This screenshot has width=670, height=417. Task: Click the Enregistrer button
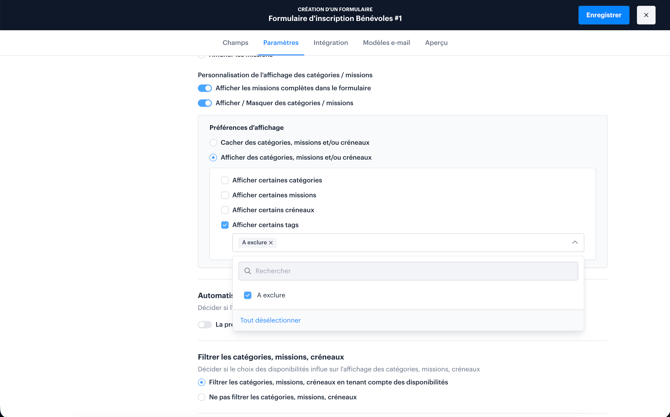tap(603, 15)
